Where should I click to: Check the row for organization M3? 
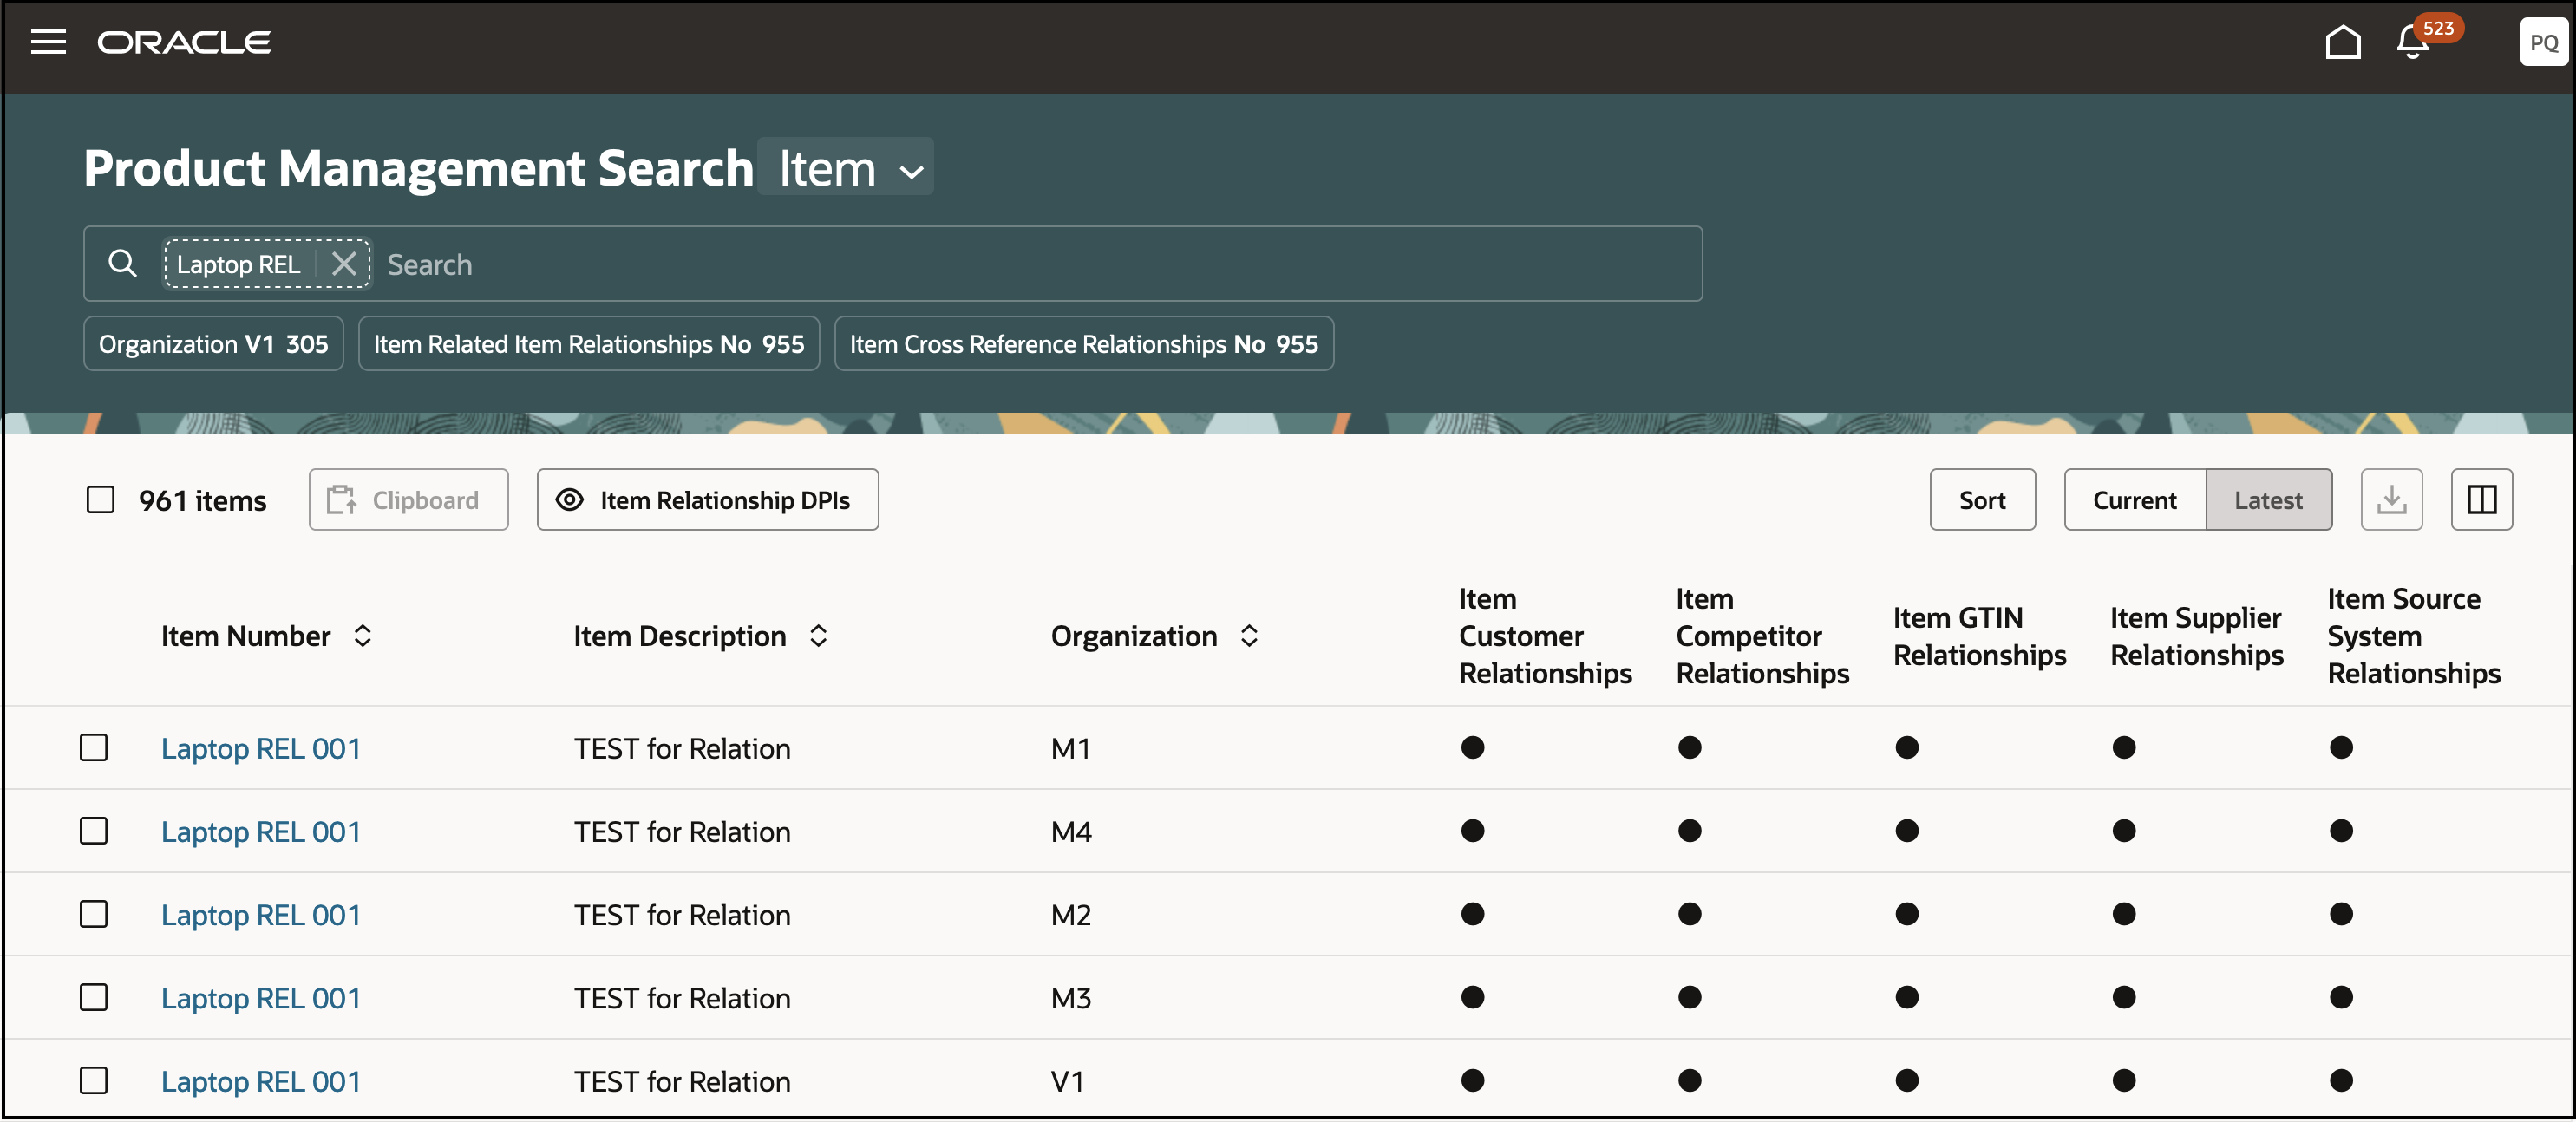[94, 997]
